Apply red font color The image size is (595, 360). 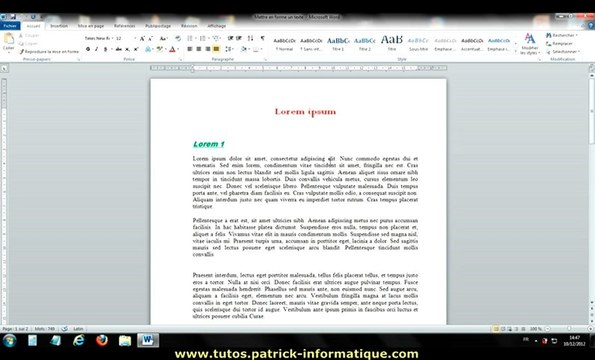point(172,49)
